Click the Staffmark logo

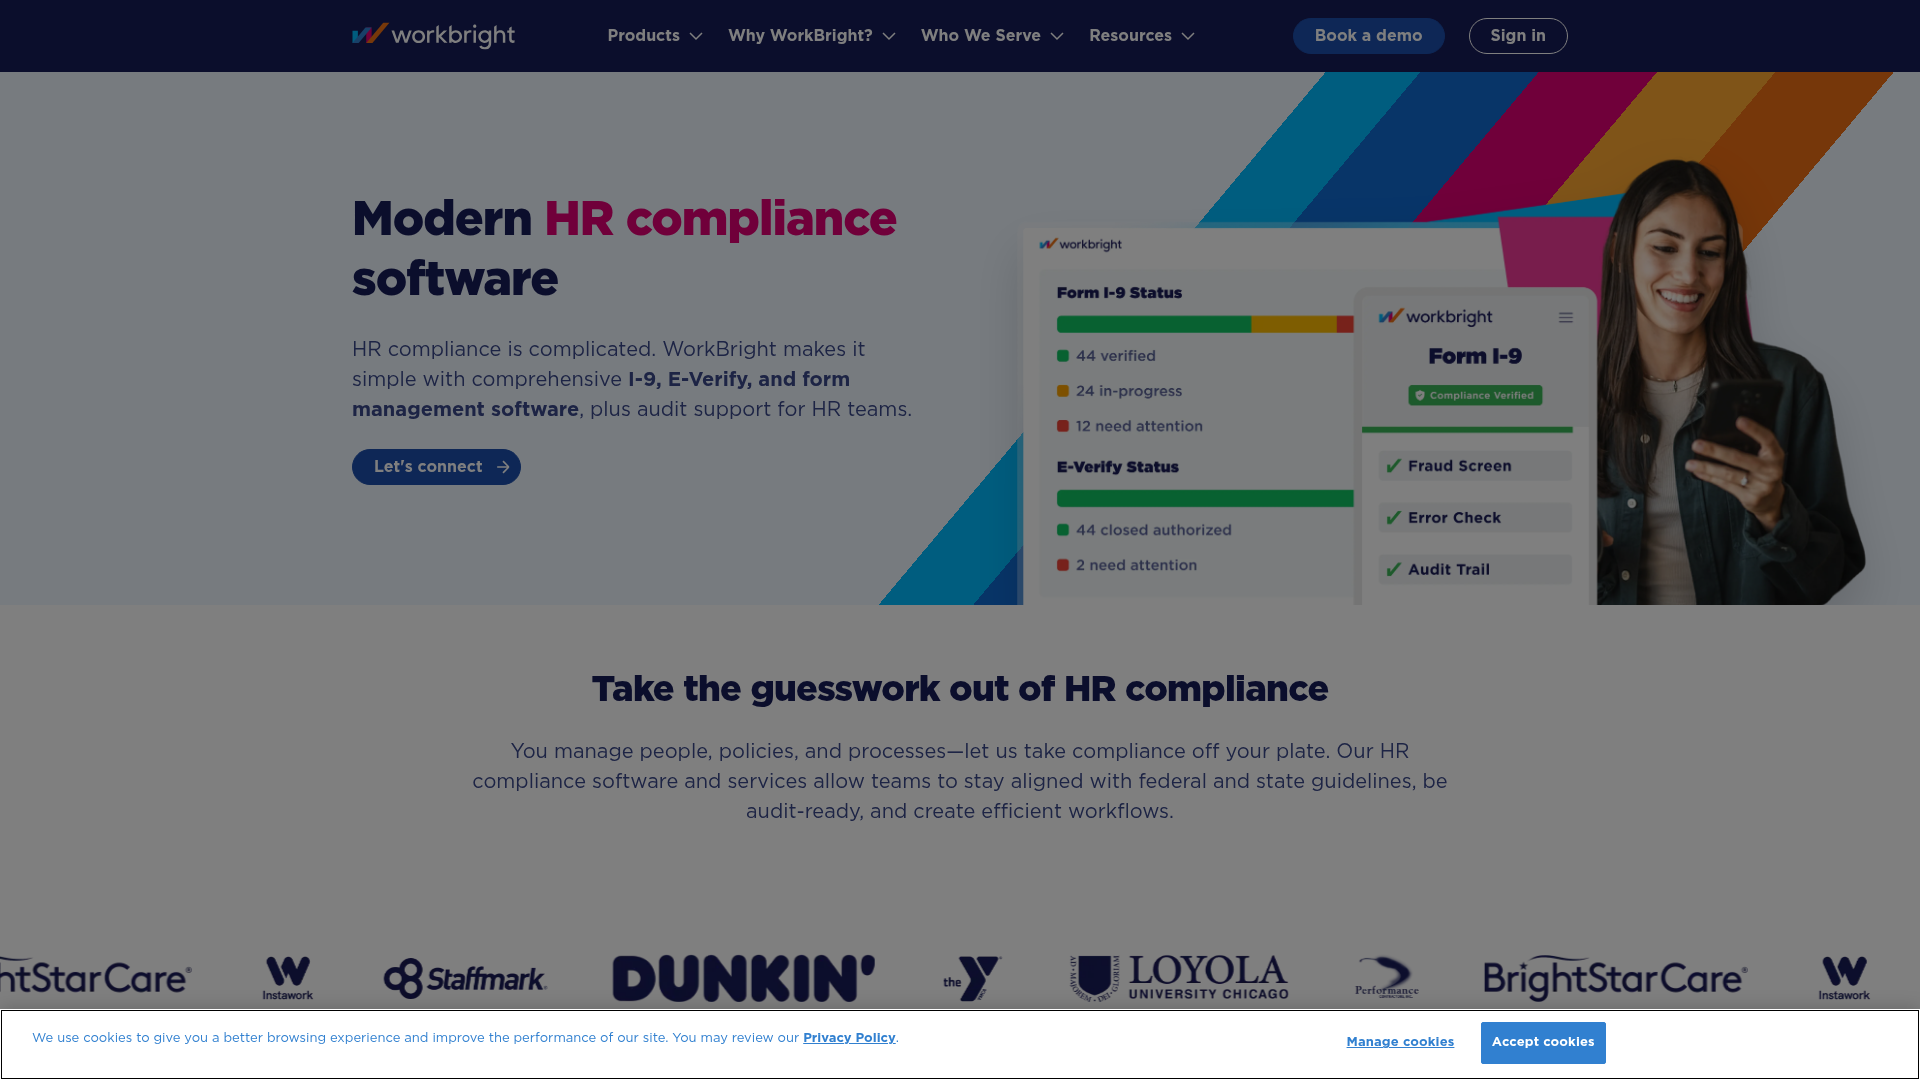pos(466,977)
